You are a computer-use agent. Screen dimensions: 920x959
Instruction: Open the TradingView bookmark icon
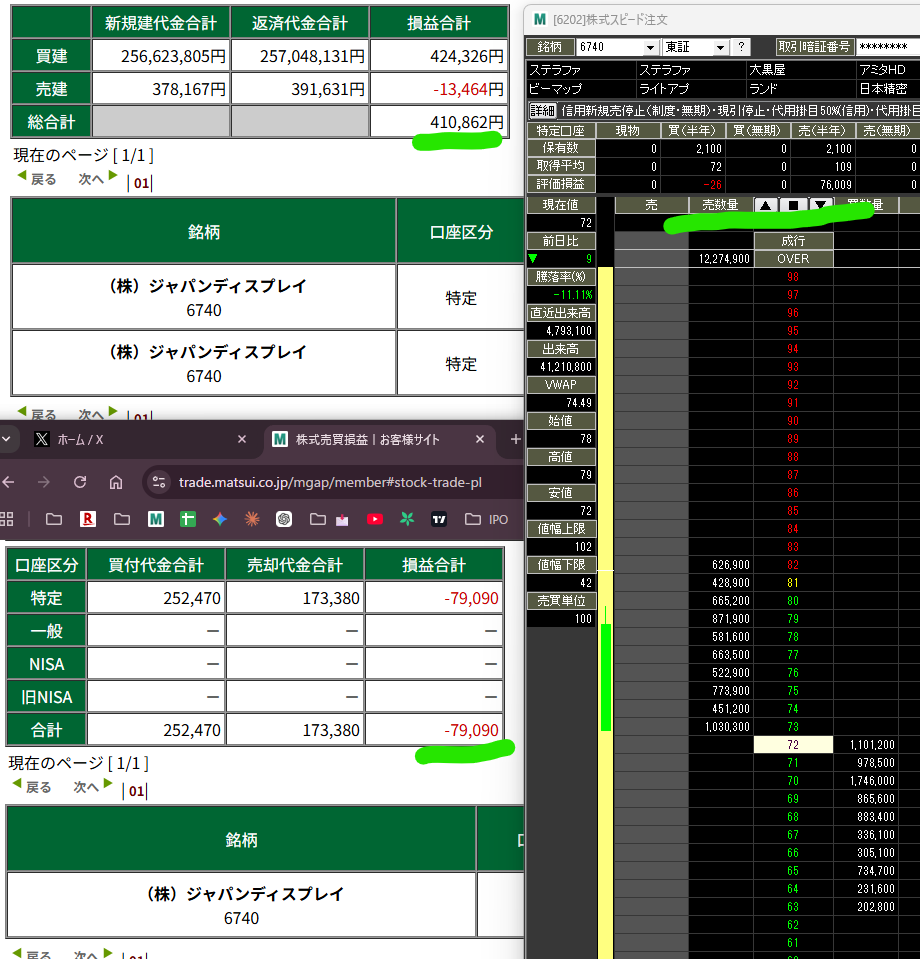click(438, 519)
